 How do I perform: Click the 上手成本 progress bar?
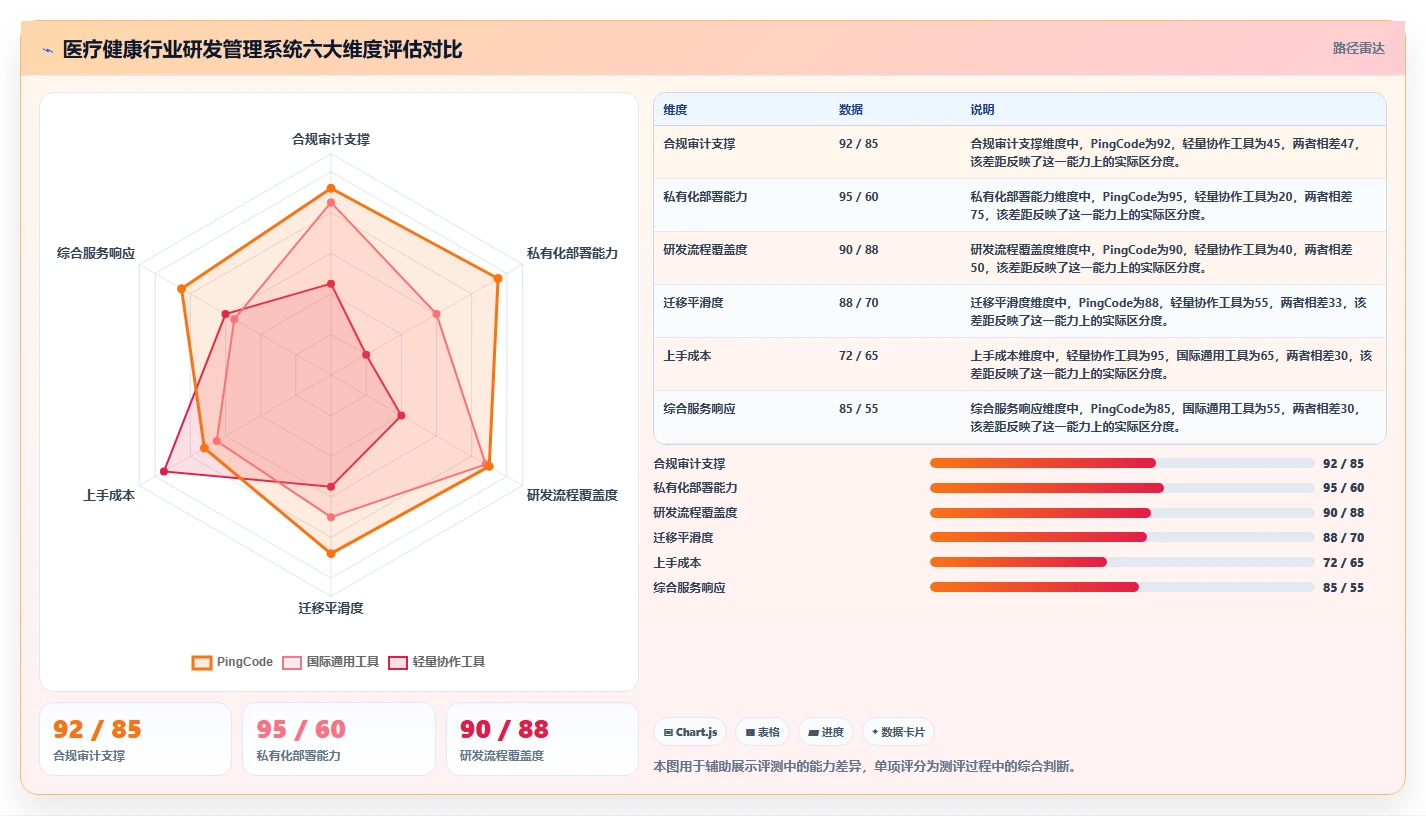(1122, 562)
